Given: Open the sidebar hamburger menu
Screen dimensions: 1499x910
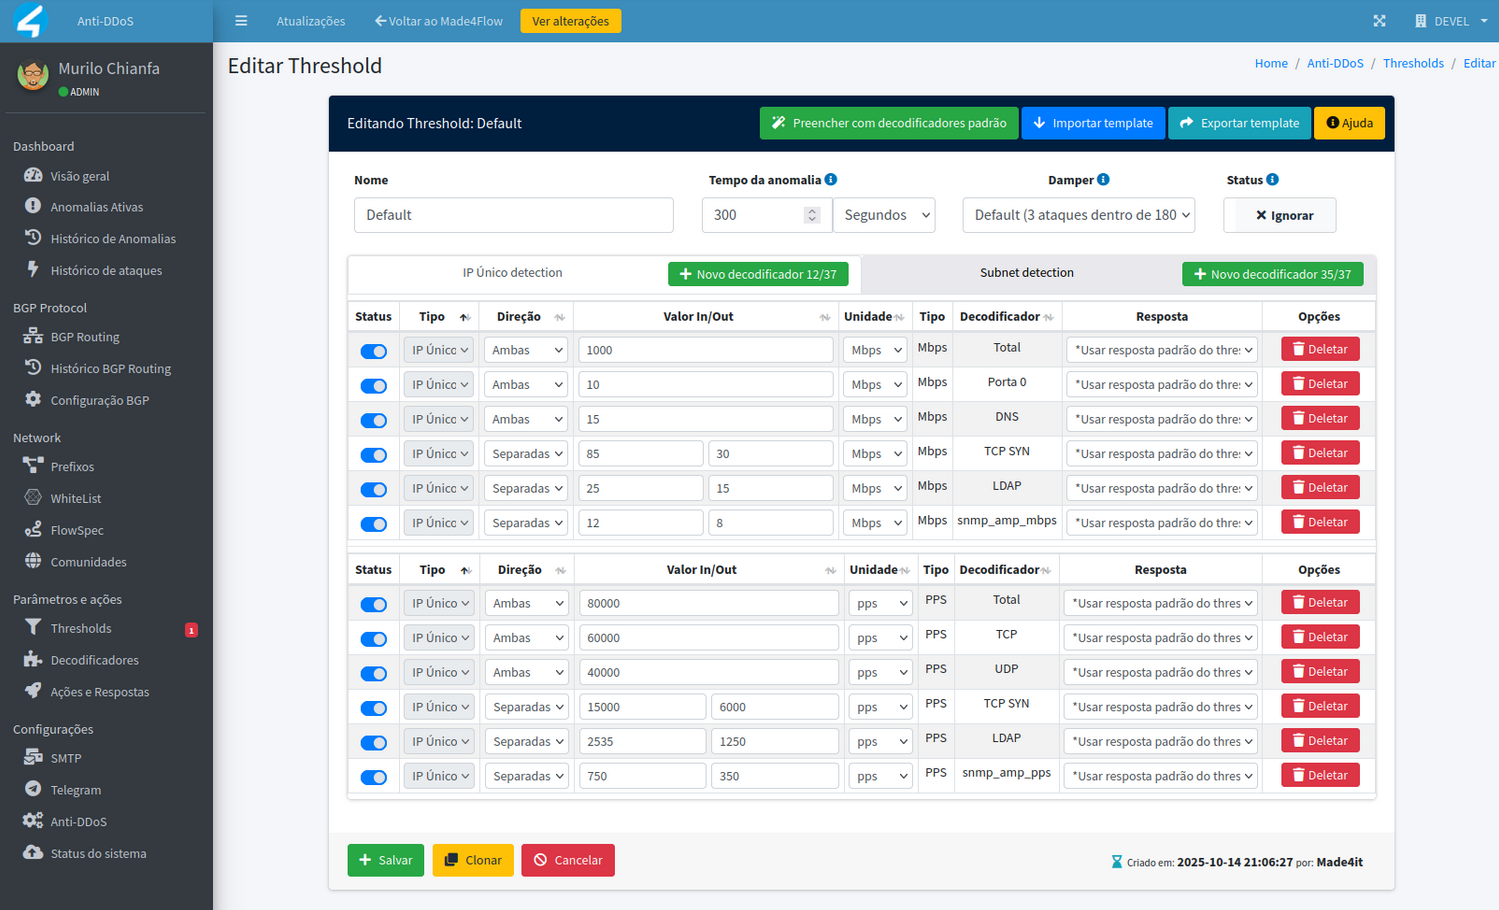Looking at the screenshot, I should coord(241,20).
